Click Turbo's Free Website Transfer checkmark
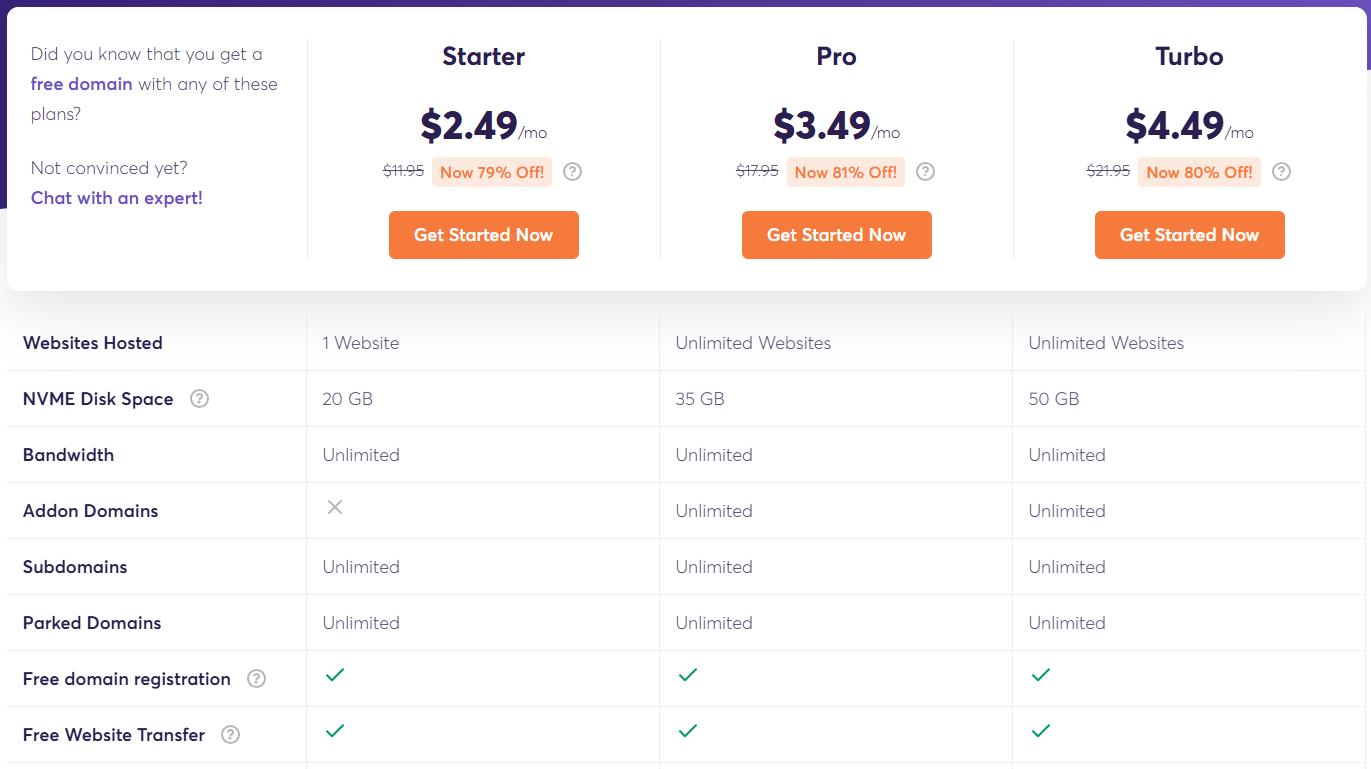 coord(1041,731)
